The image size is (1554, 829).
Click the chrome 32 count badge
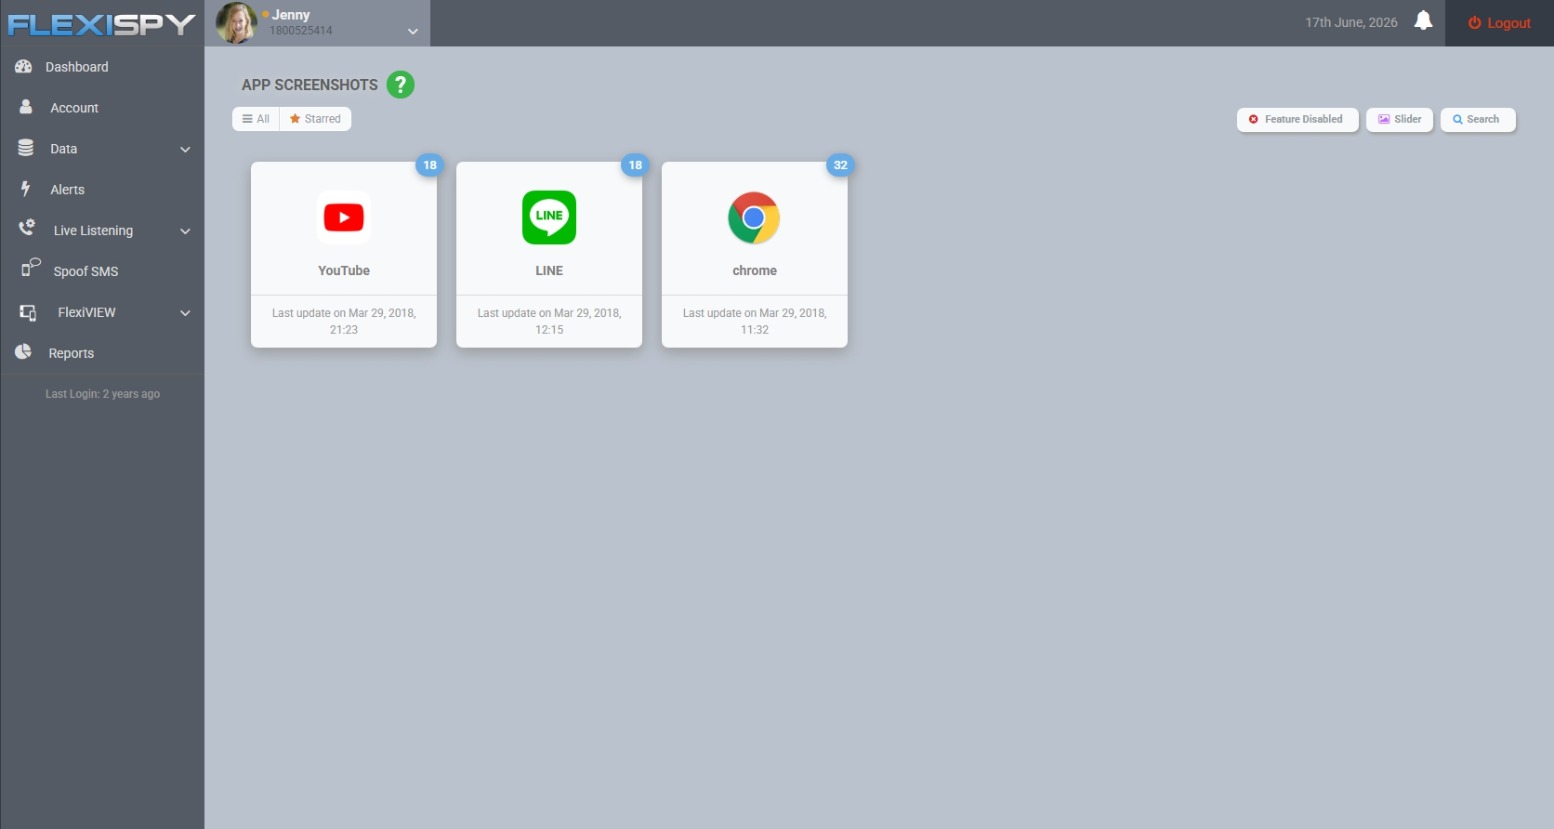pyautogui.click(x=840, y=165)
